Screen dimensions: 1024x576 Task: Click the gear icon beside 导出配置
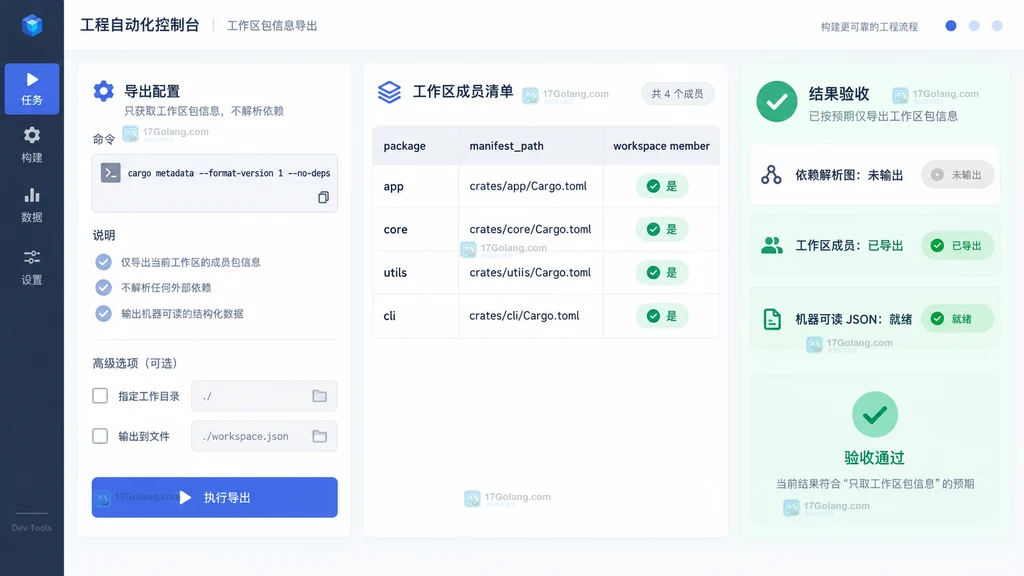(x=103, y=91)
